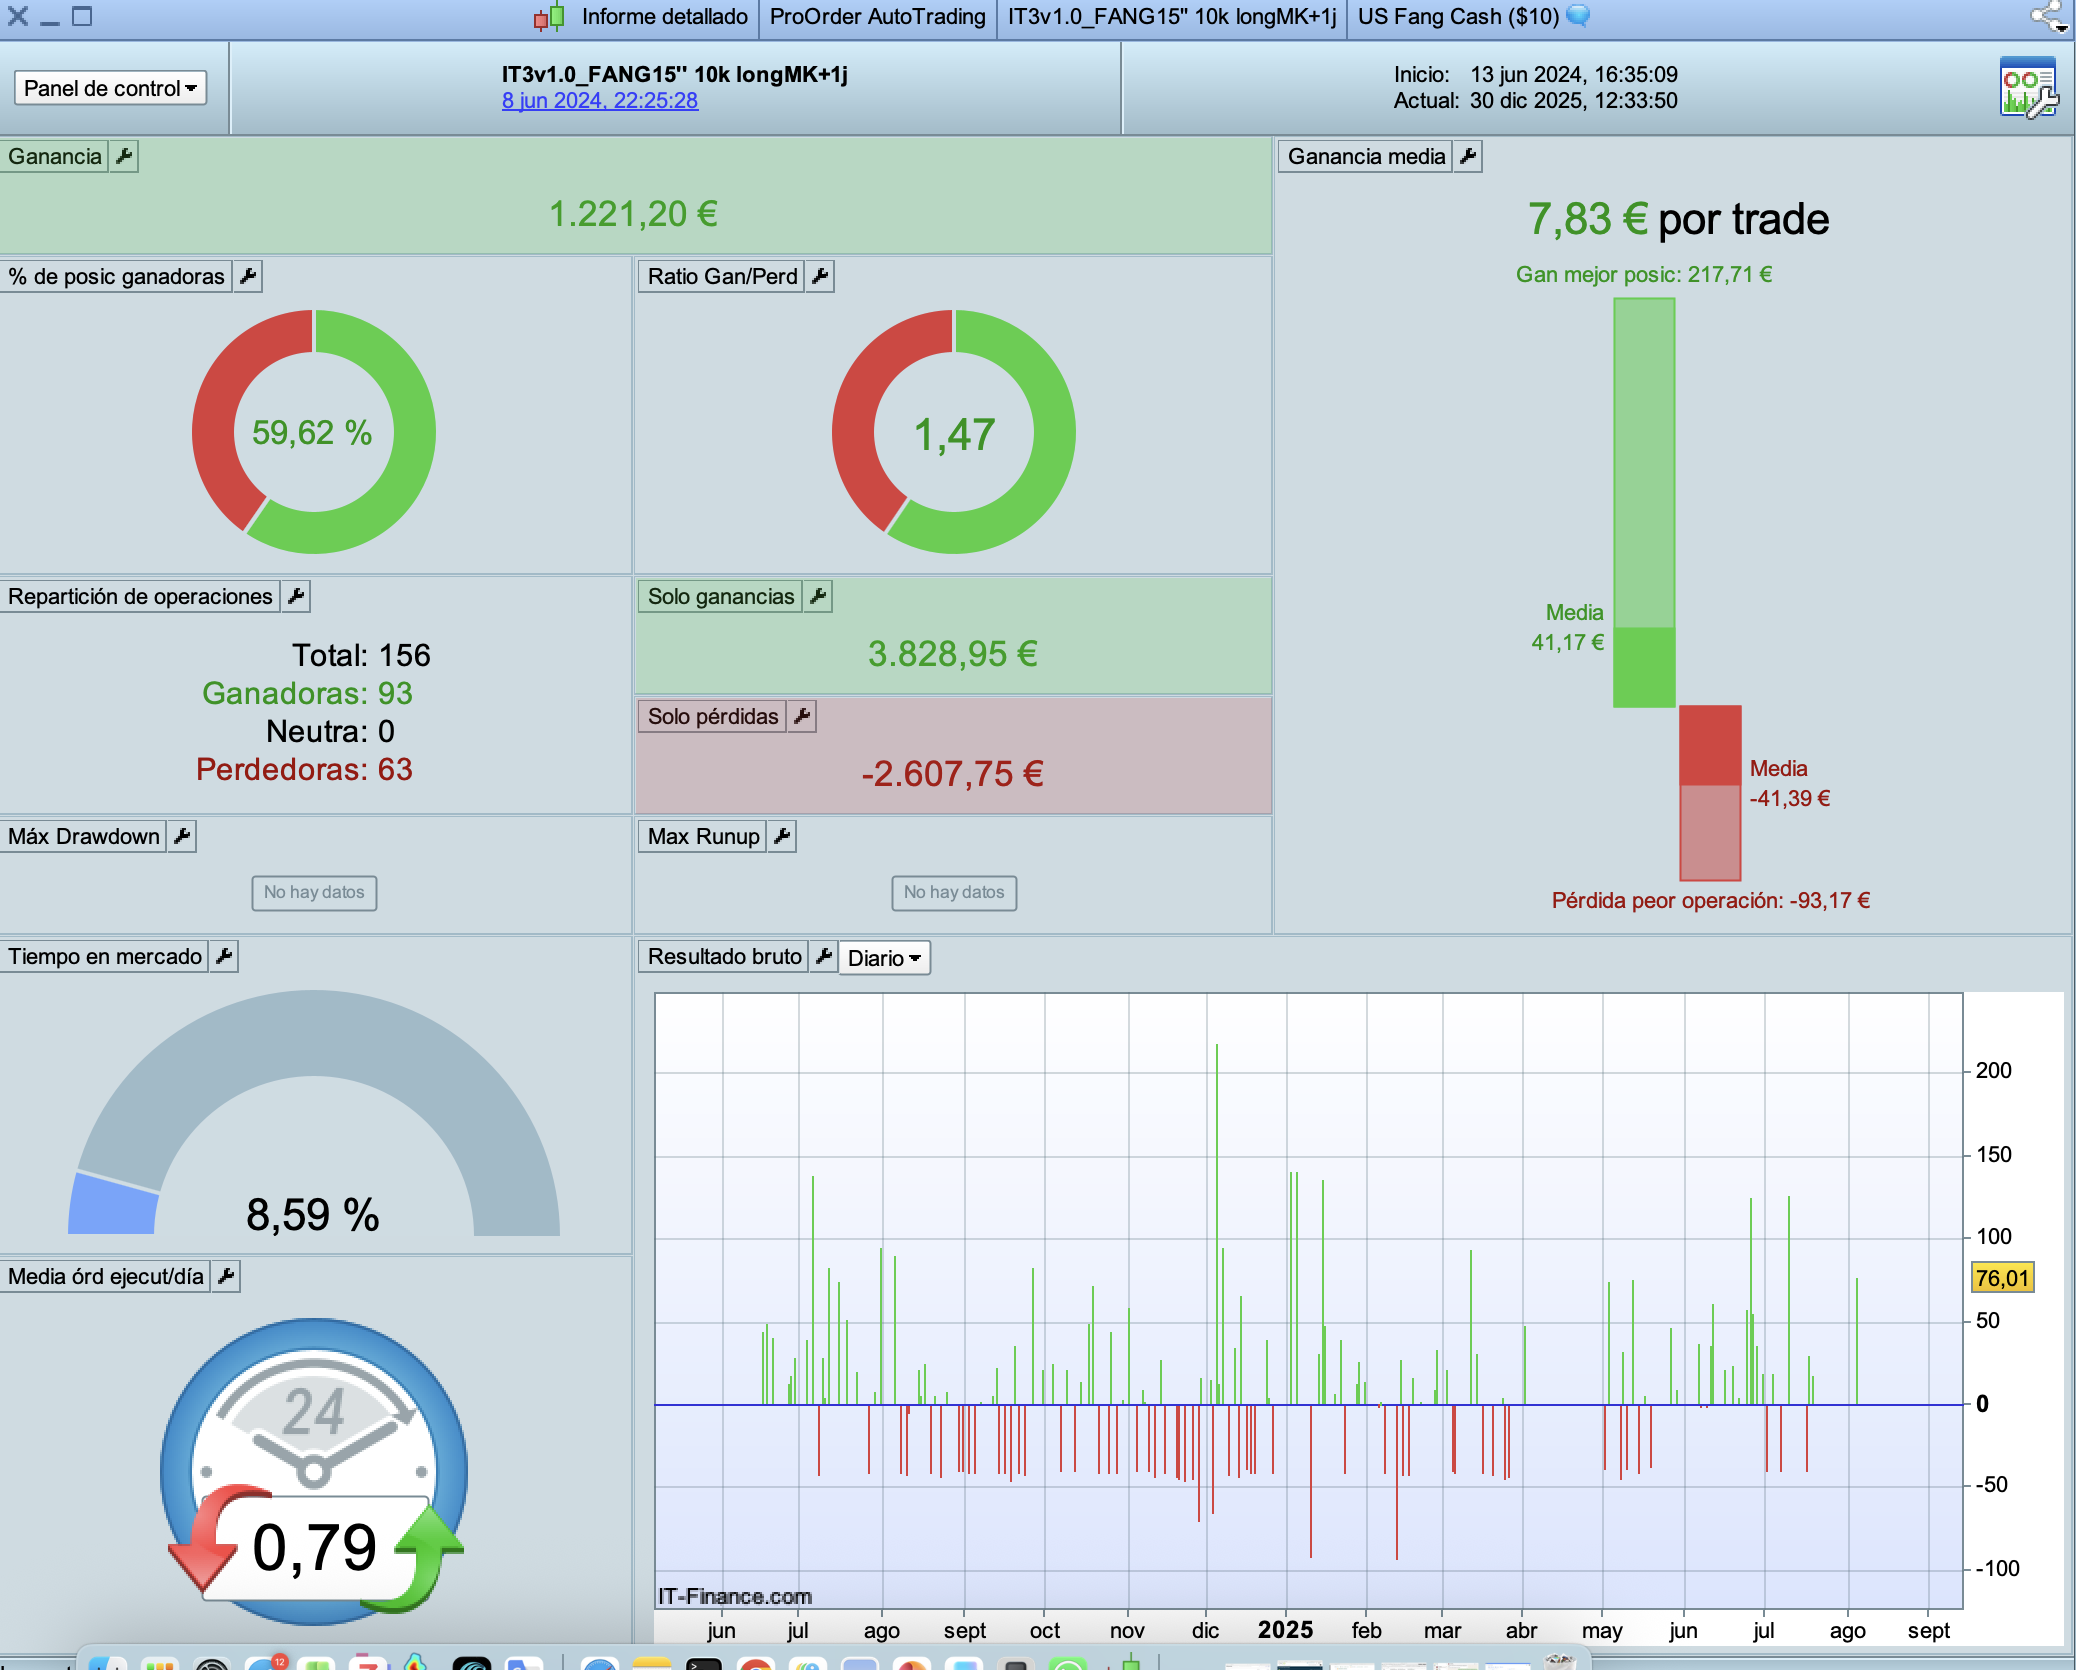Open the Diario period dropdown
Image resolution: width=2076 pixels, height=1670 pixels.
(x=884, y=958)
